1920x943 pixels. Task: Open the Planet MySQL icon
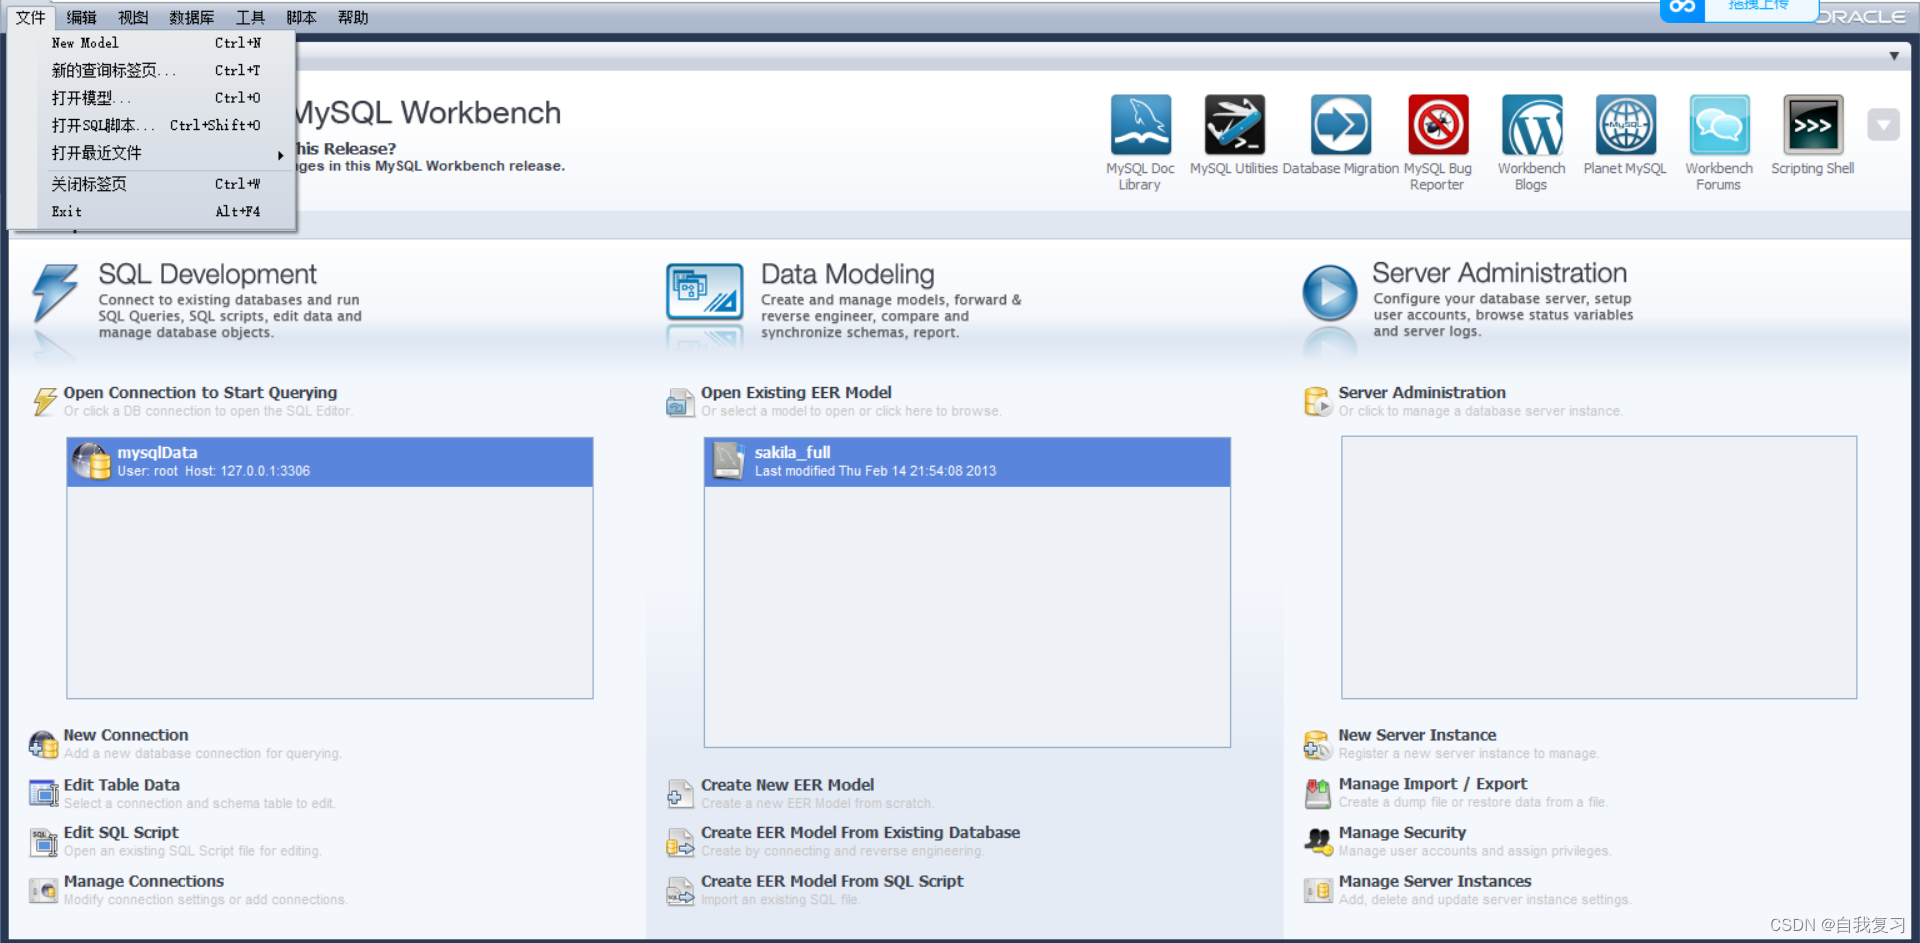[1625, 125]
